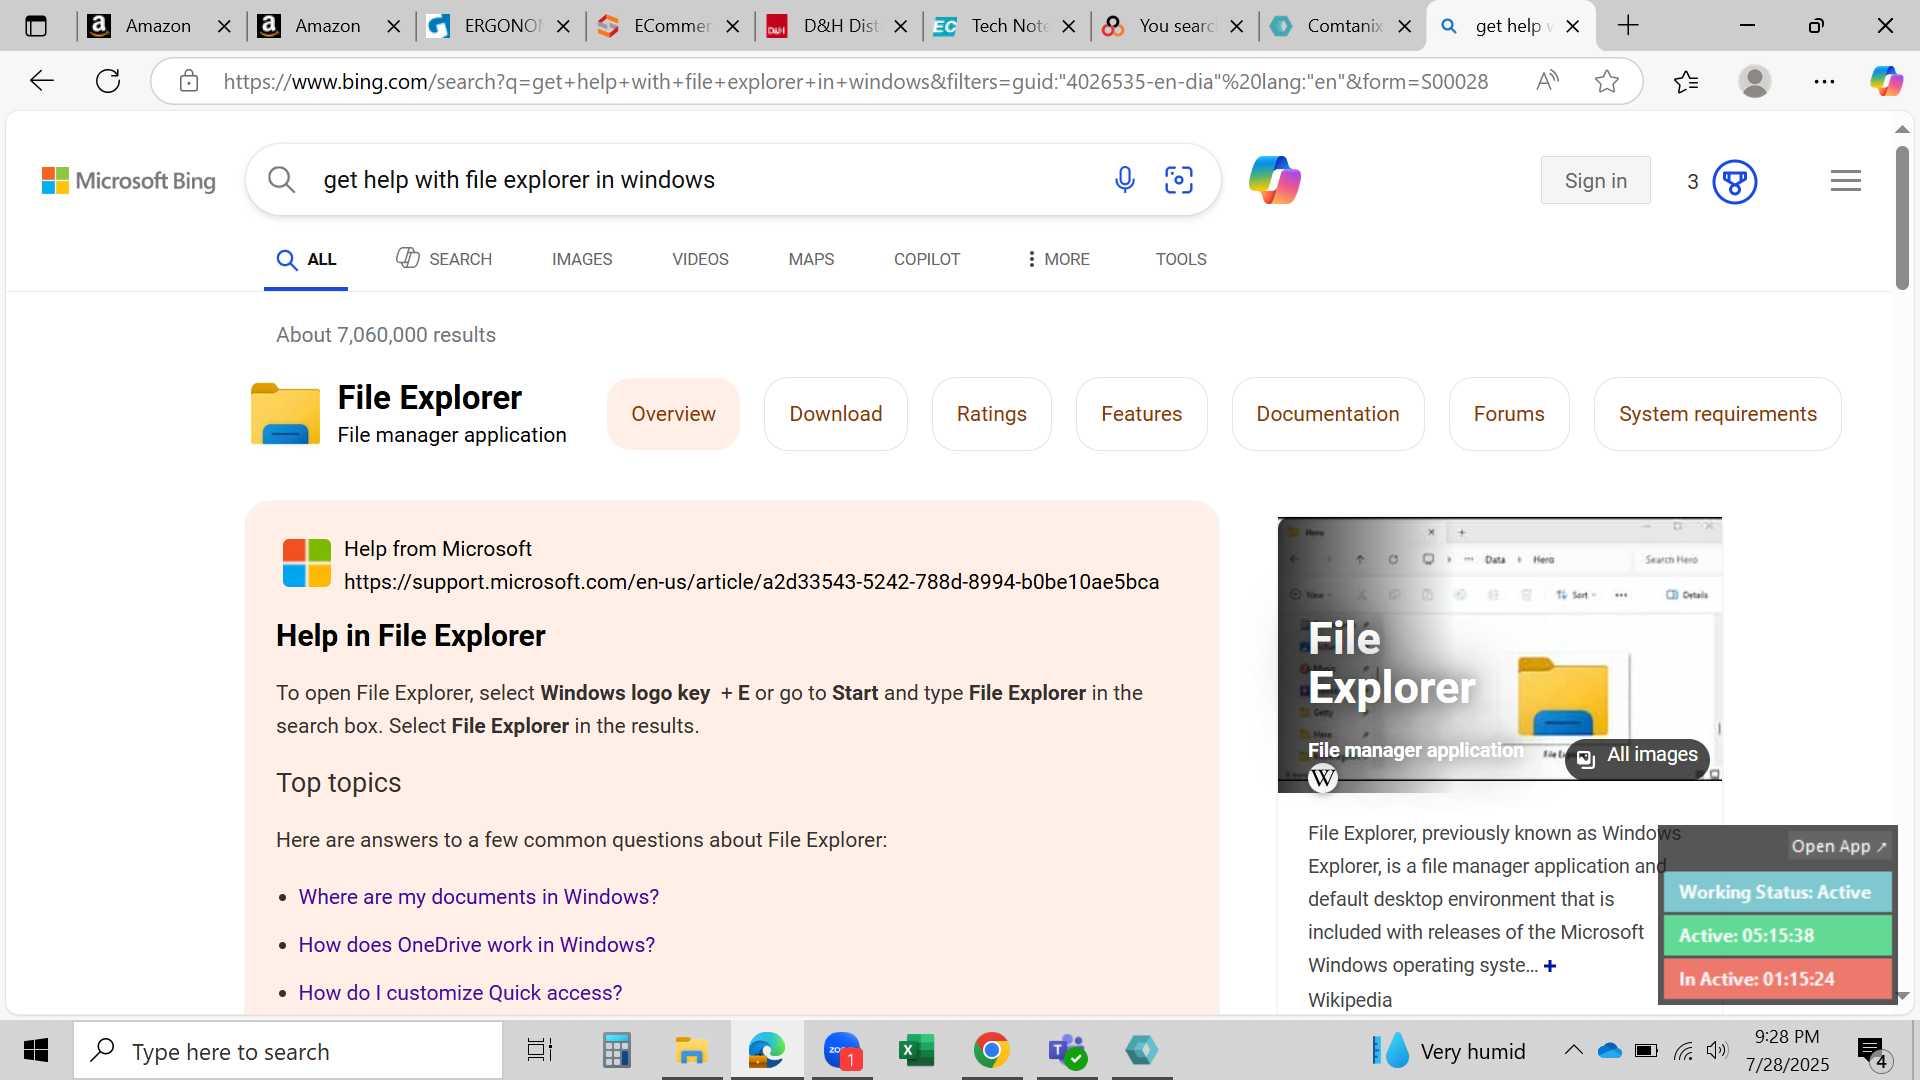Click Open App in the tracker widget

click(x=1838, y=847)
